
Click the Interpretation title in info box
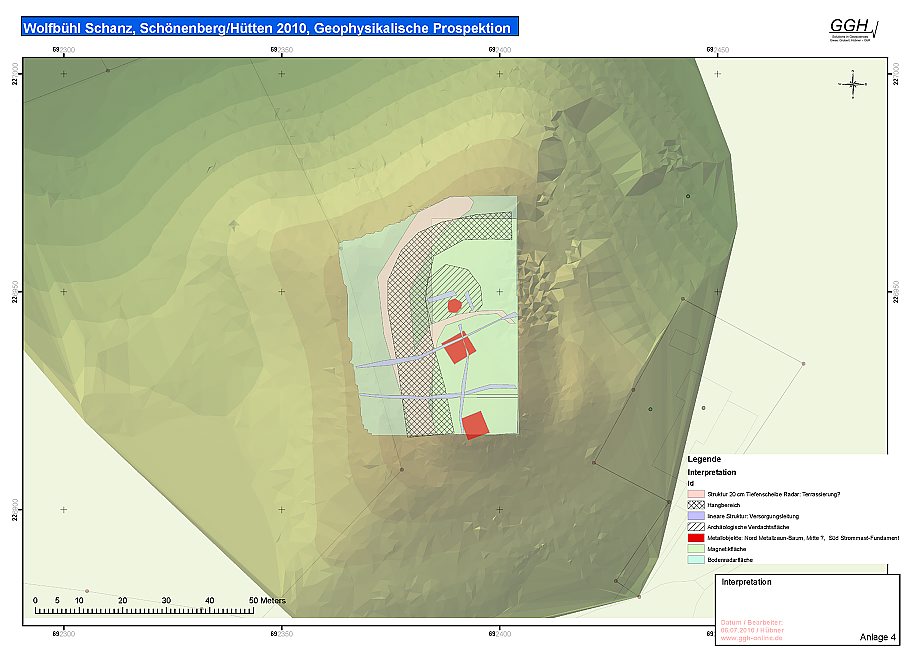click(x=746, y=582)
